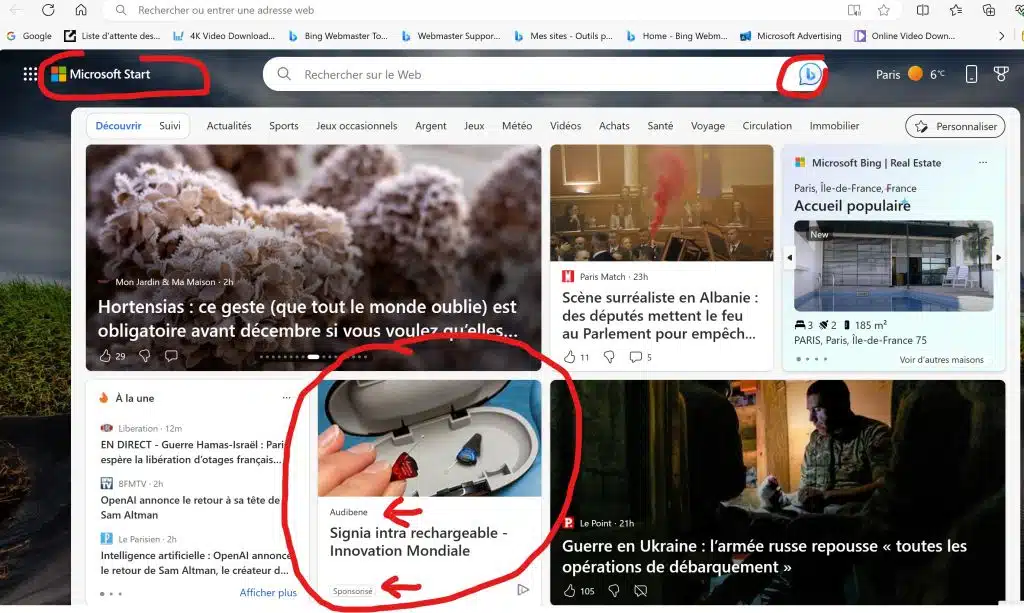This screenshot has width=1024, height=613.
Task: Click the Personnaliser button
Action: click(955, 127)
